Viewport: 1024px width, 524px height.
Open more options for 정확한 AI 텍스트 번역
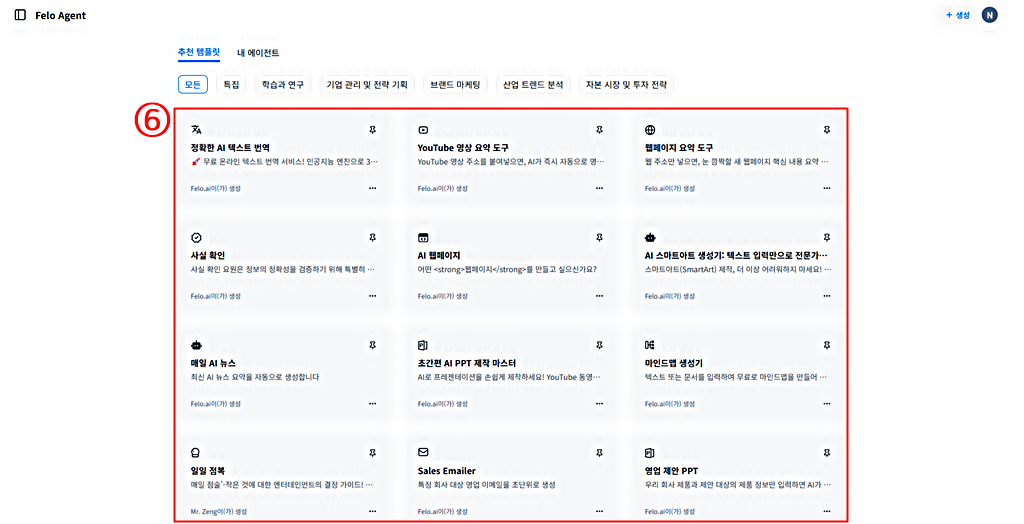[x=372, y=188]
